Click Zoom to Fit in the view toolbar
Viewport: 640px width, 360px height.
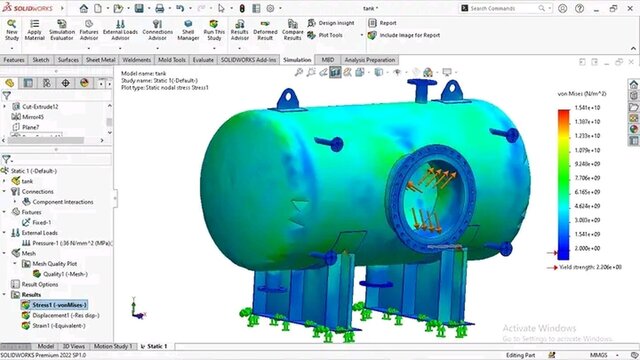(299, 72)
